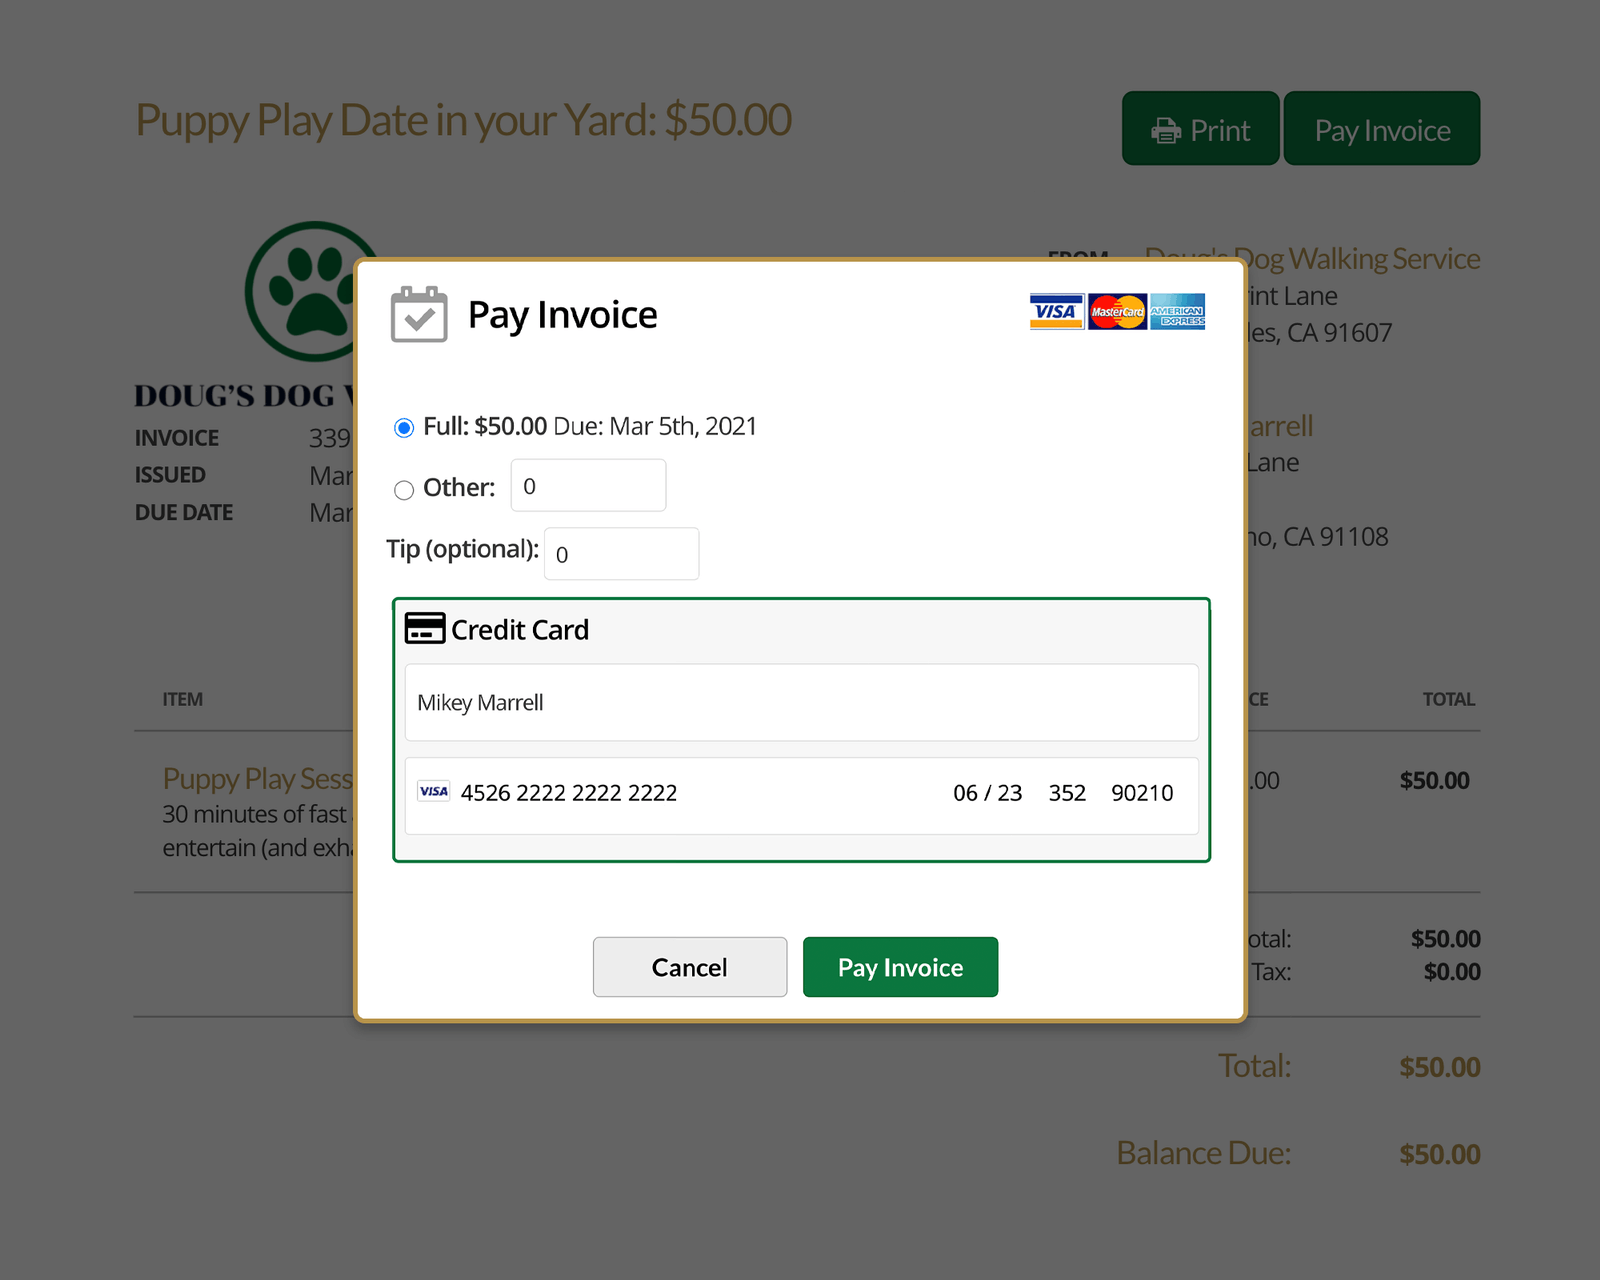The width and height of the screenshot is (1600, 1280).
Task: Click the card number 4526 2222 2222 2222
Action: [x=568, y=793]
